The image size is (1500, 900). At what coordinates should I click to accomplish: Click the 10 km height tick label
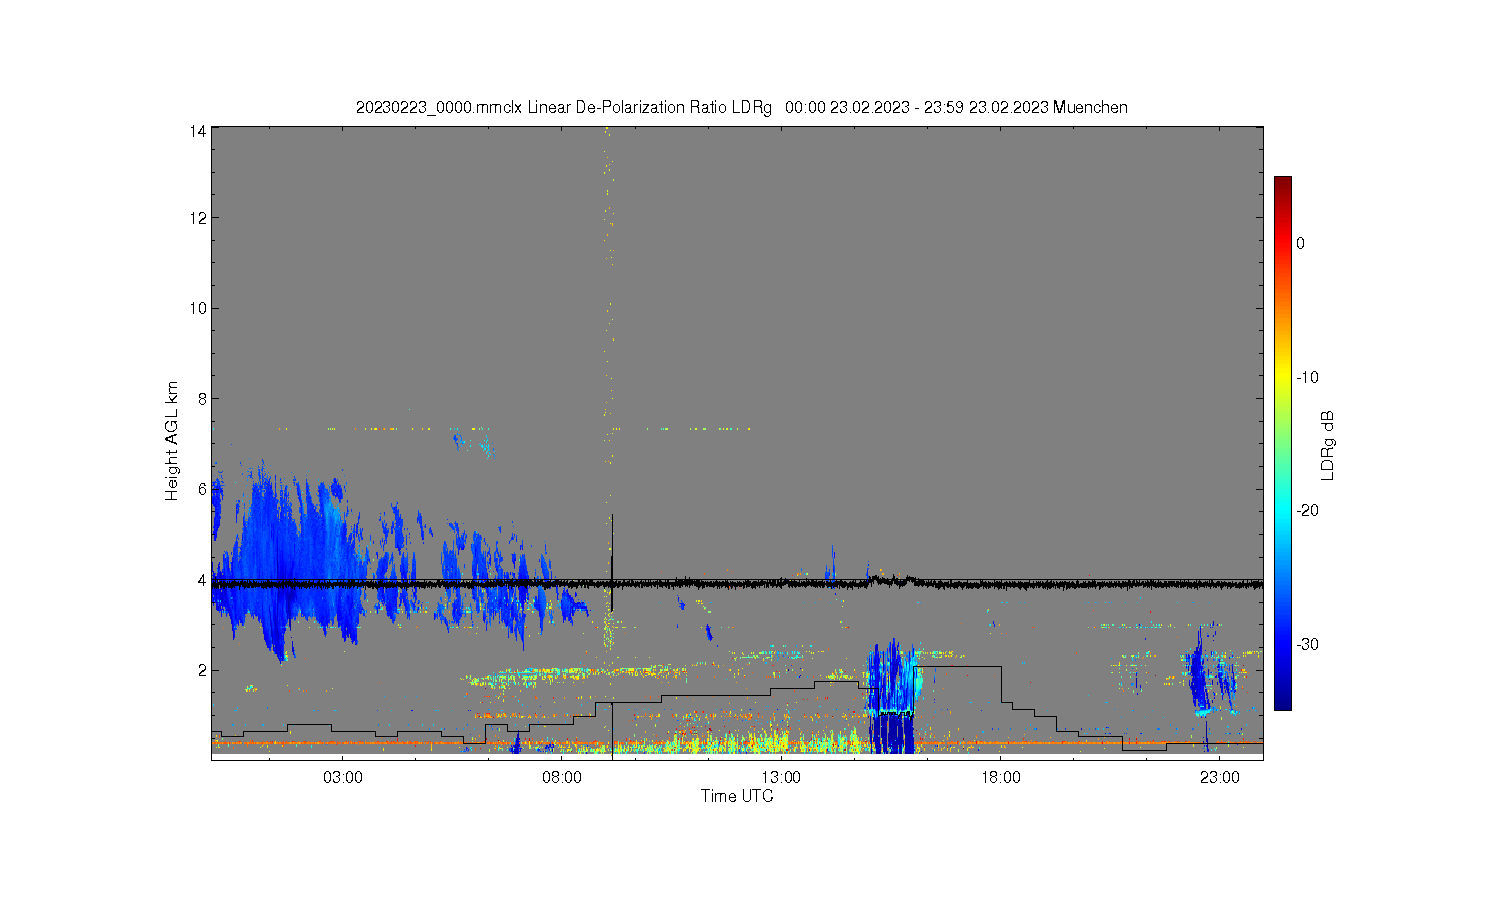tap(198, 308)
